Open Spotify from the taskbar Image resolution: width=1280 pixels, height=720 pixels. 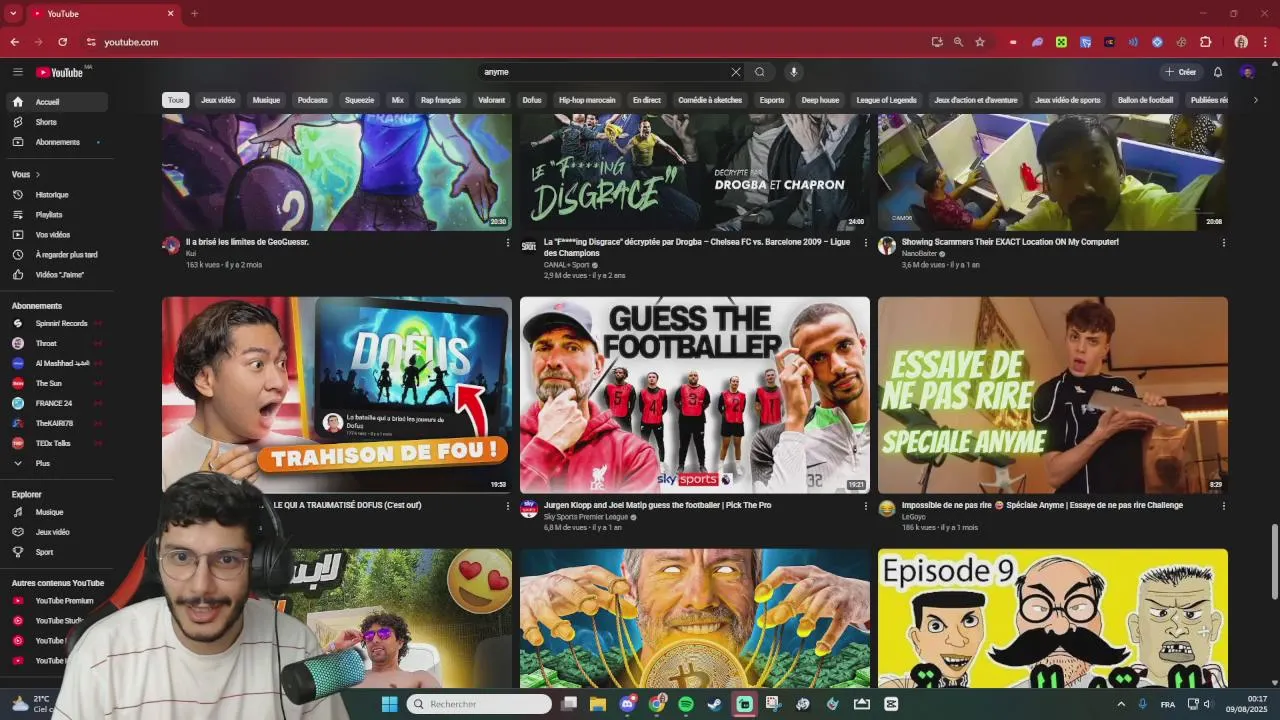[x=686, y=704]
